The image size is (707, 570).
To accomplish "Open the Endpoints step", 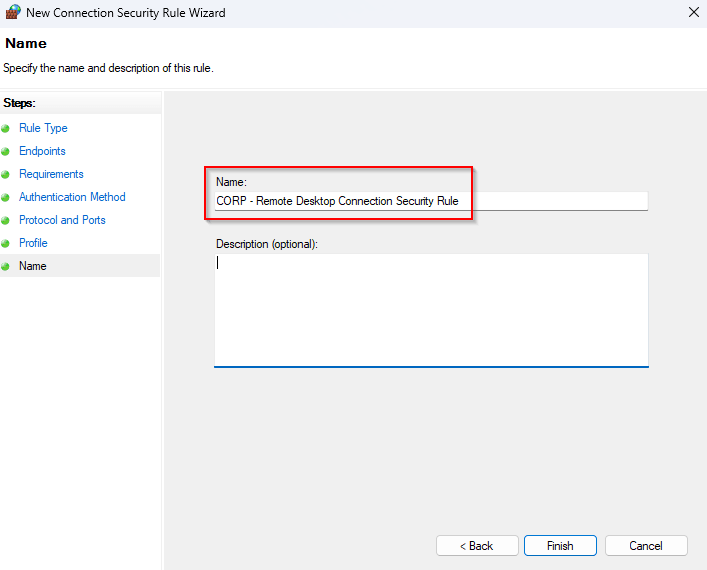I will [x=42, y=151].
